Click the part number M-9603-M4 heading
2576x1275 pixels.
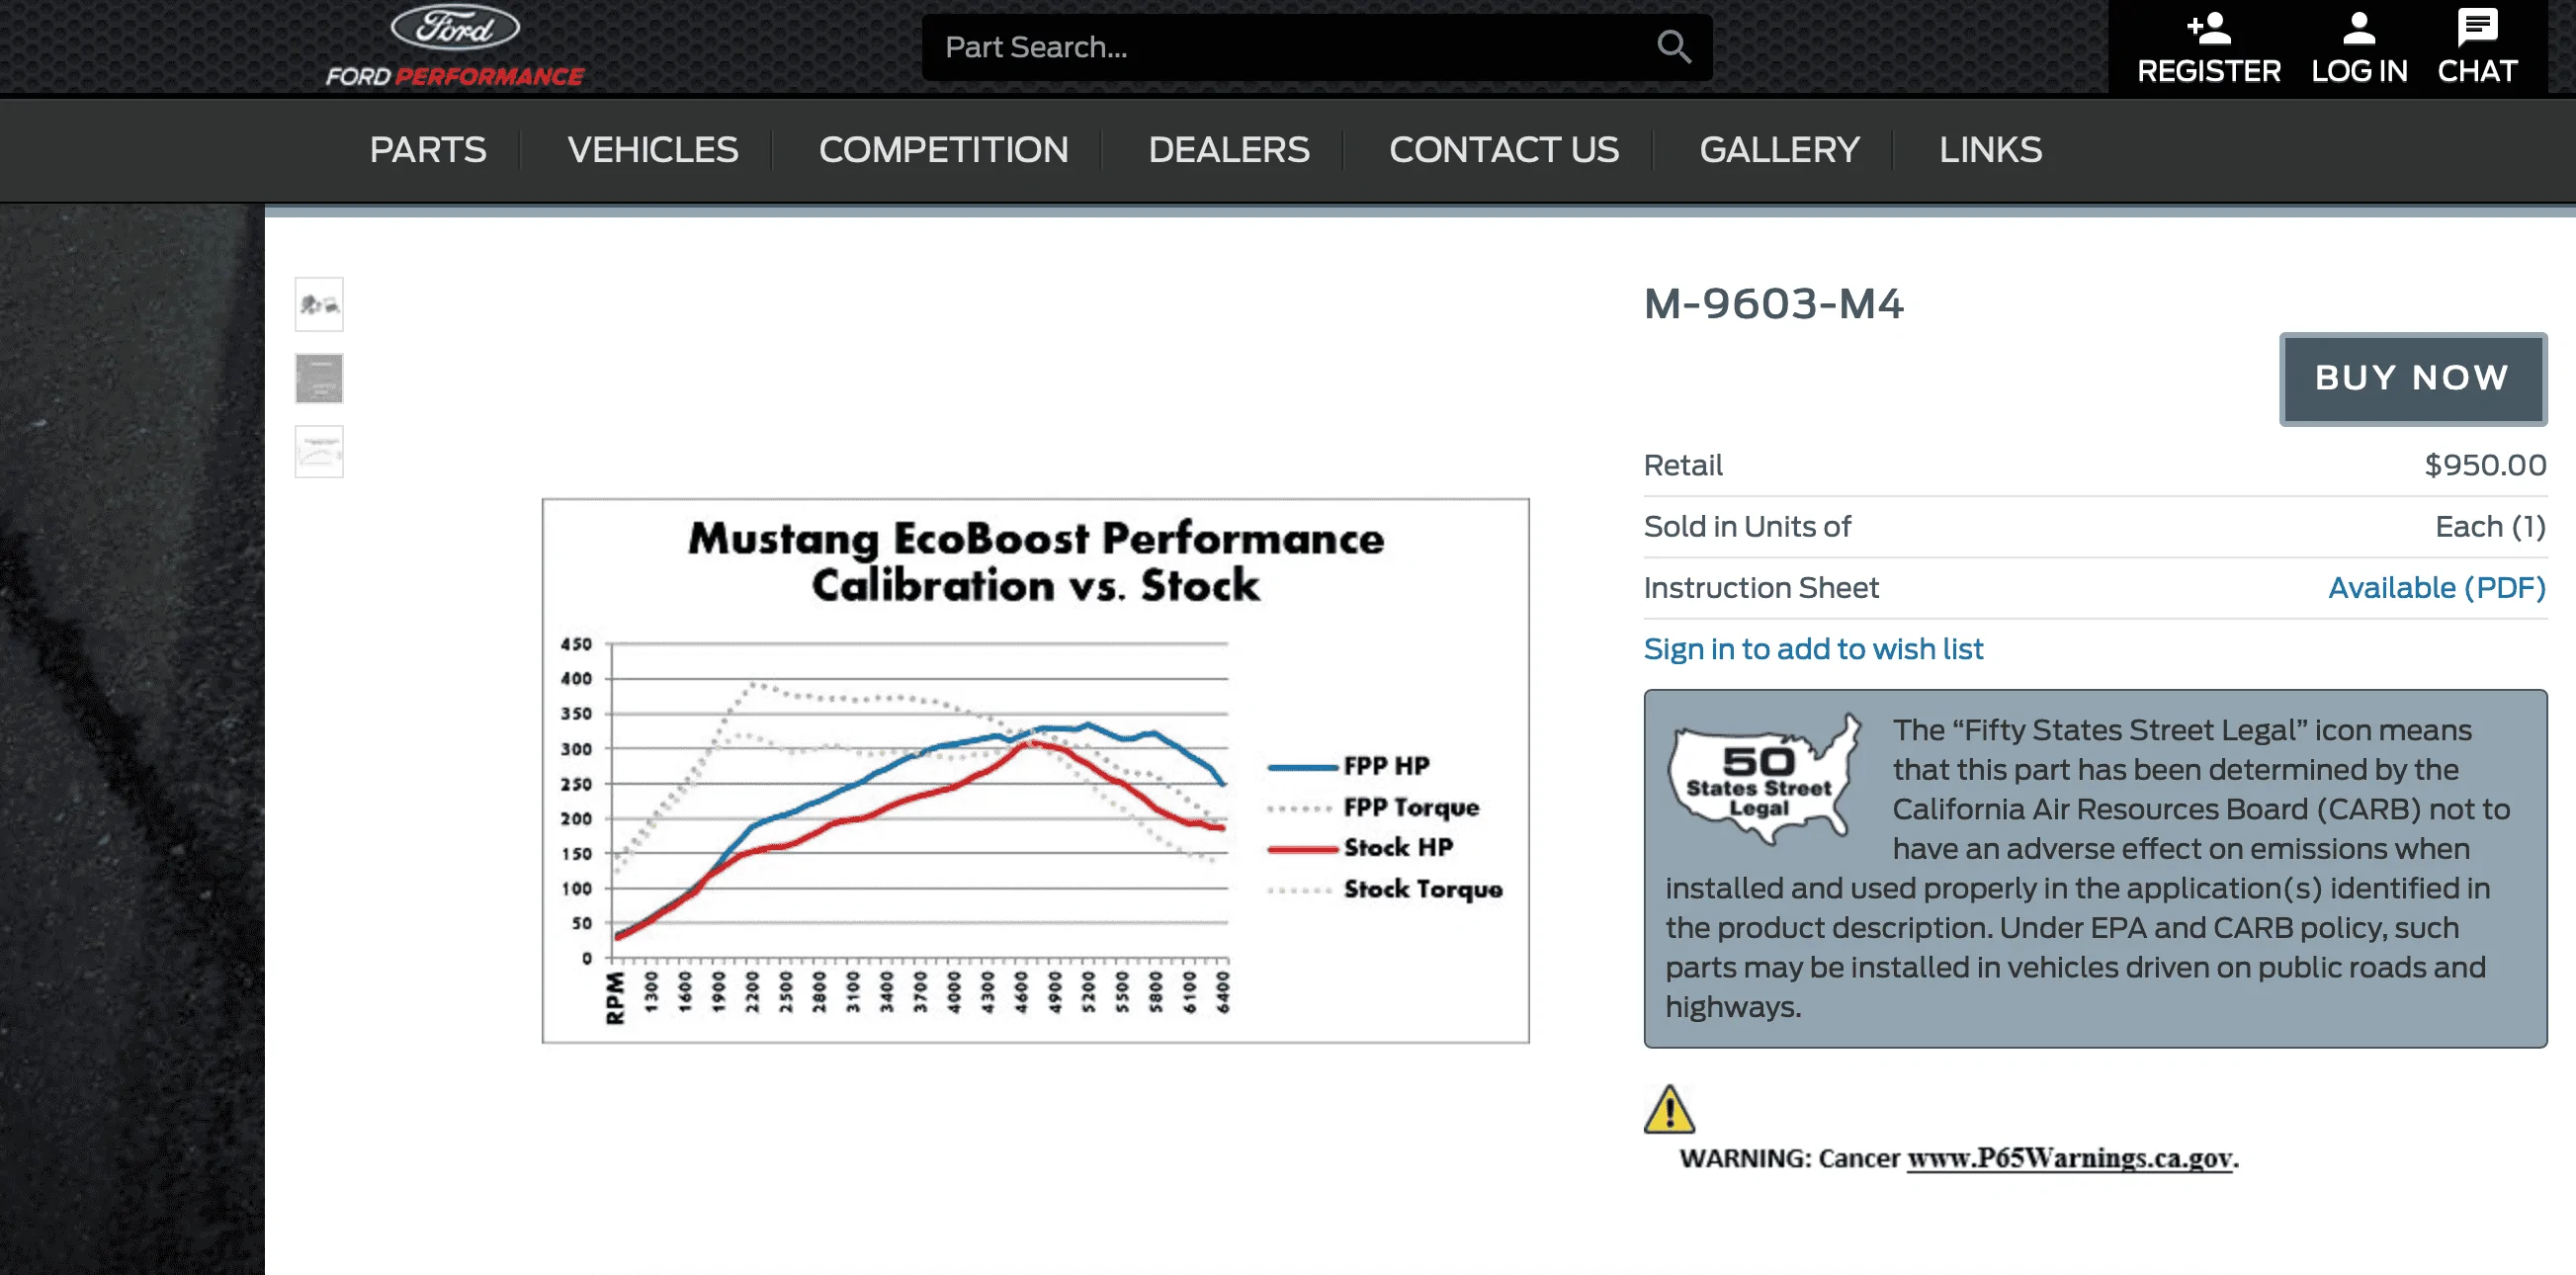(1773, 304)
